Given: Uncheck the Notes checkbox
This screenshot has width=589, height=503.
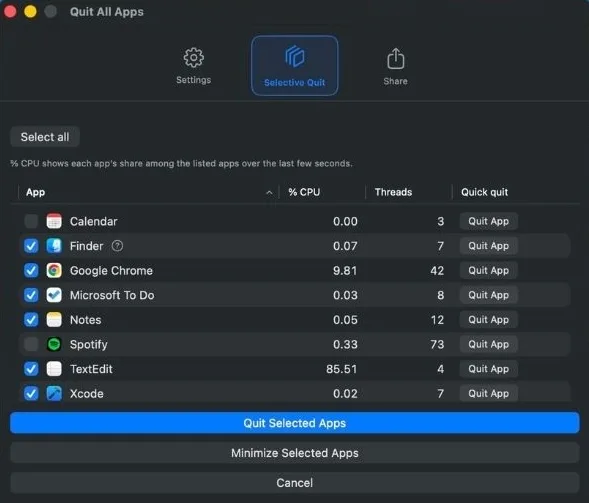Looking at the screenshot, I should click(x=31, y=320).
